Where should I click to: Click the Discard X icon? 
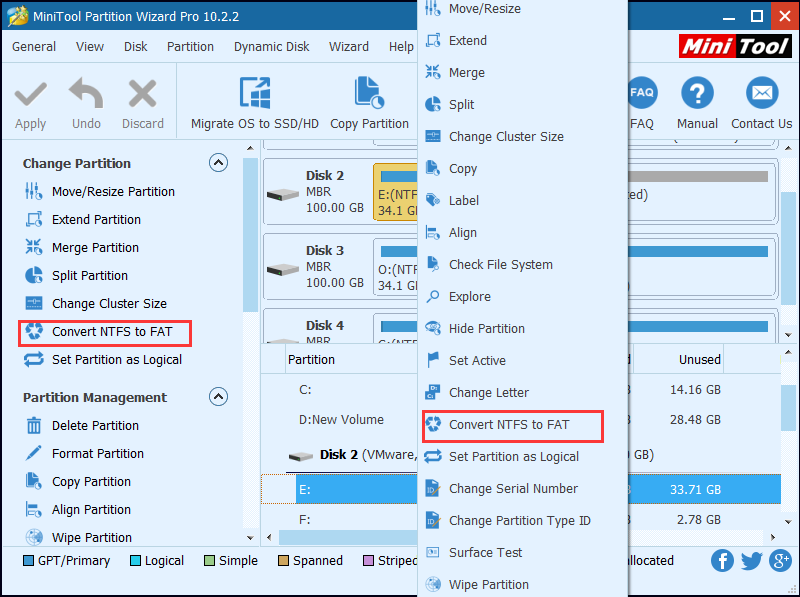click(142, 93)
